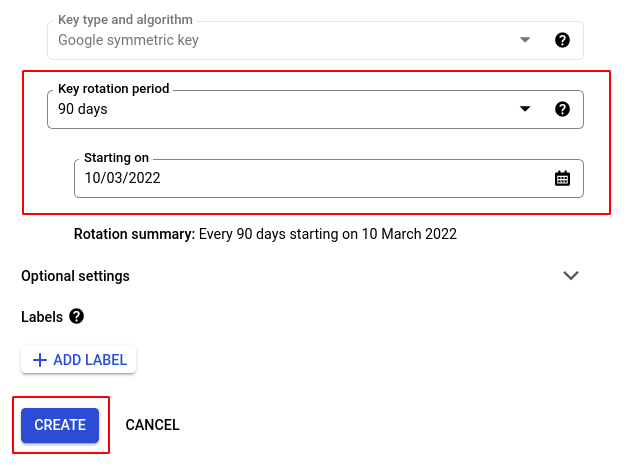The width and height of the screenshot is (634, 468).
Task: Click the plus icon on ADD LABEL
Action: click(40, 360)
